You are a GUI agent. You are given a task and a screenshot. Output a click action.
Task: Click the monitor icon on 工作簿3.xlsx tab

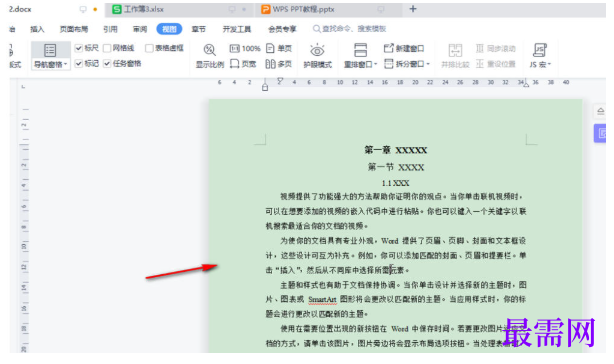pyautogui.click(x=232, y=9)
